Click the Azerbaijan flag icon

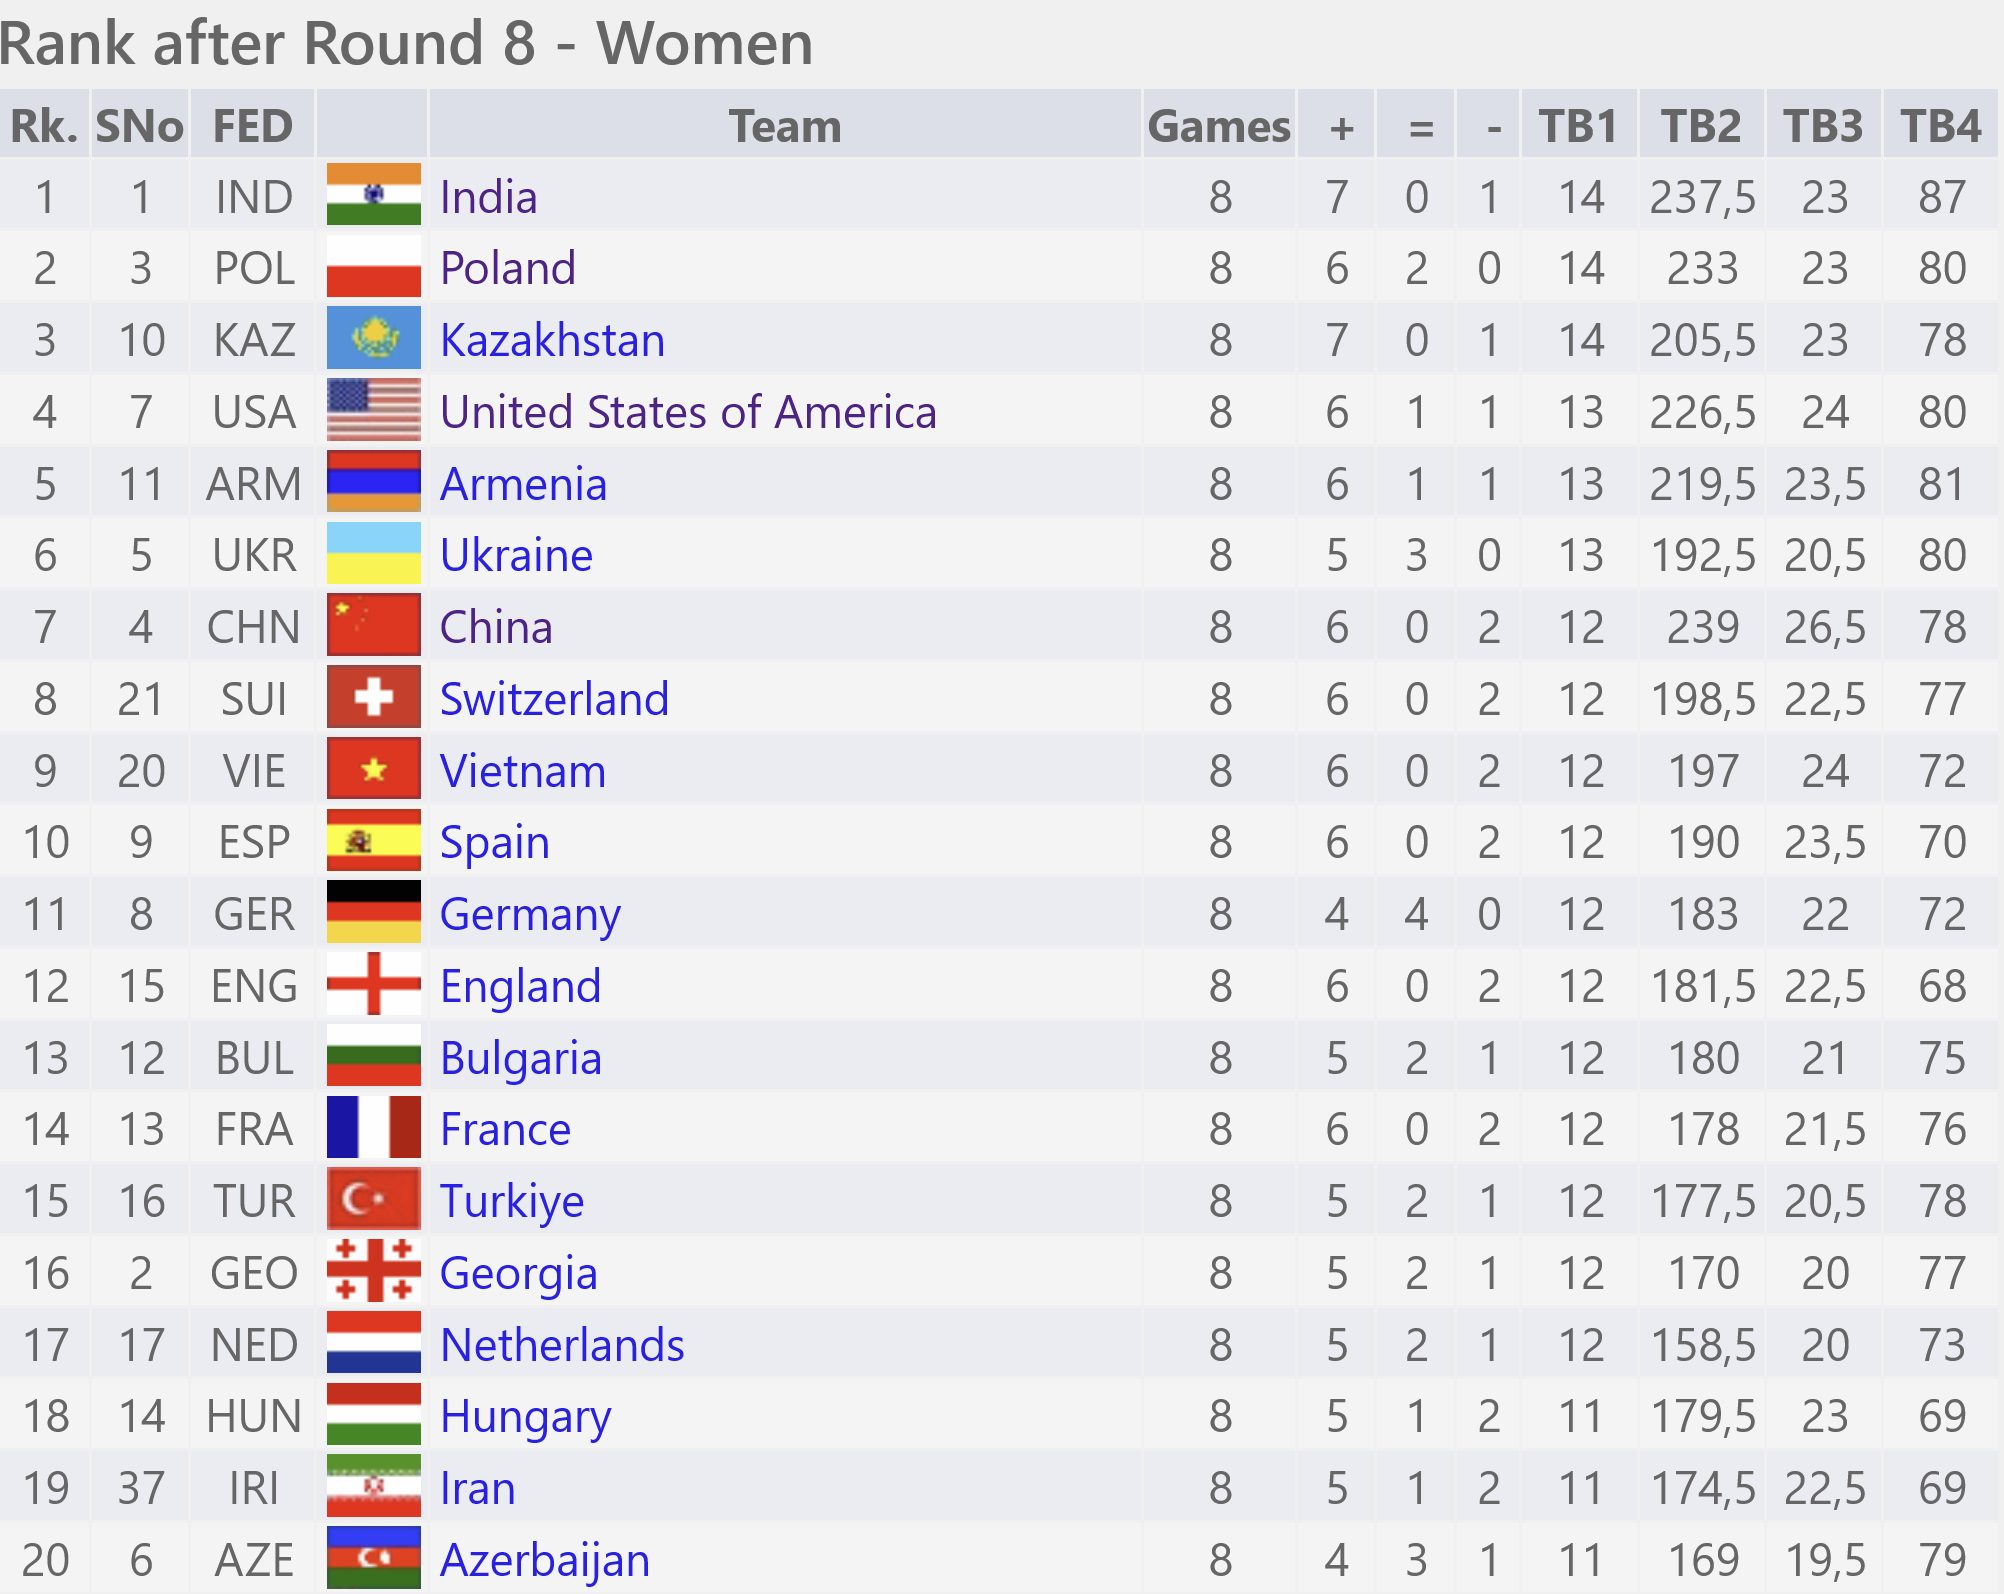(x=373, y=1559)
